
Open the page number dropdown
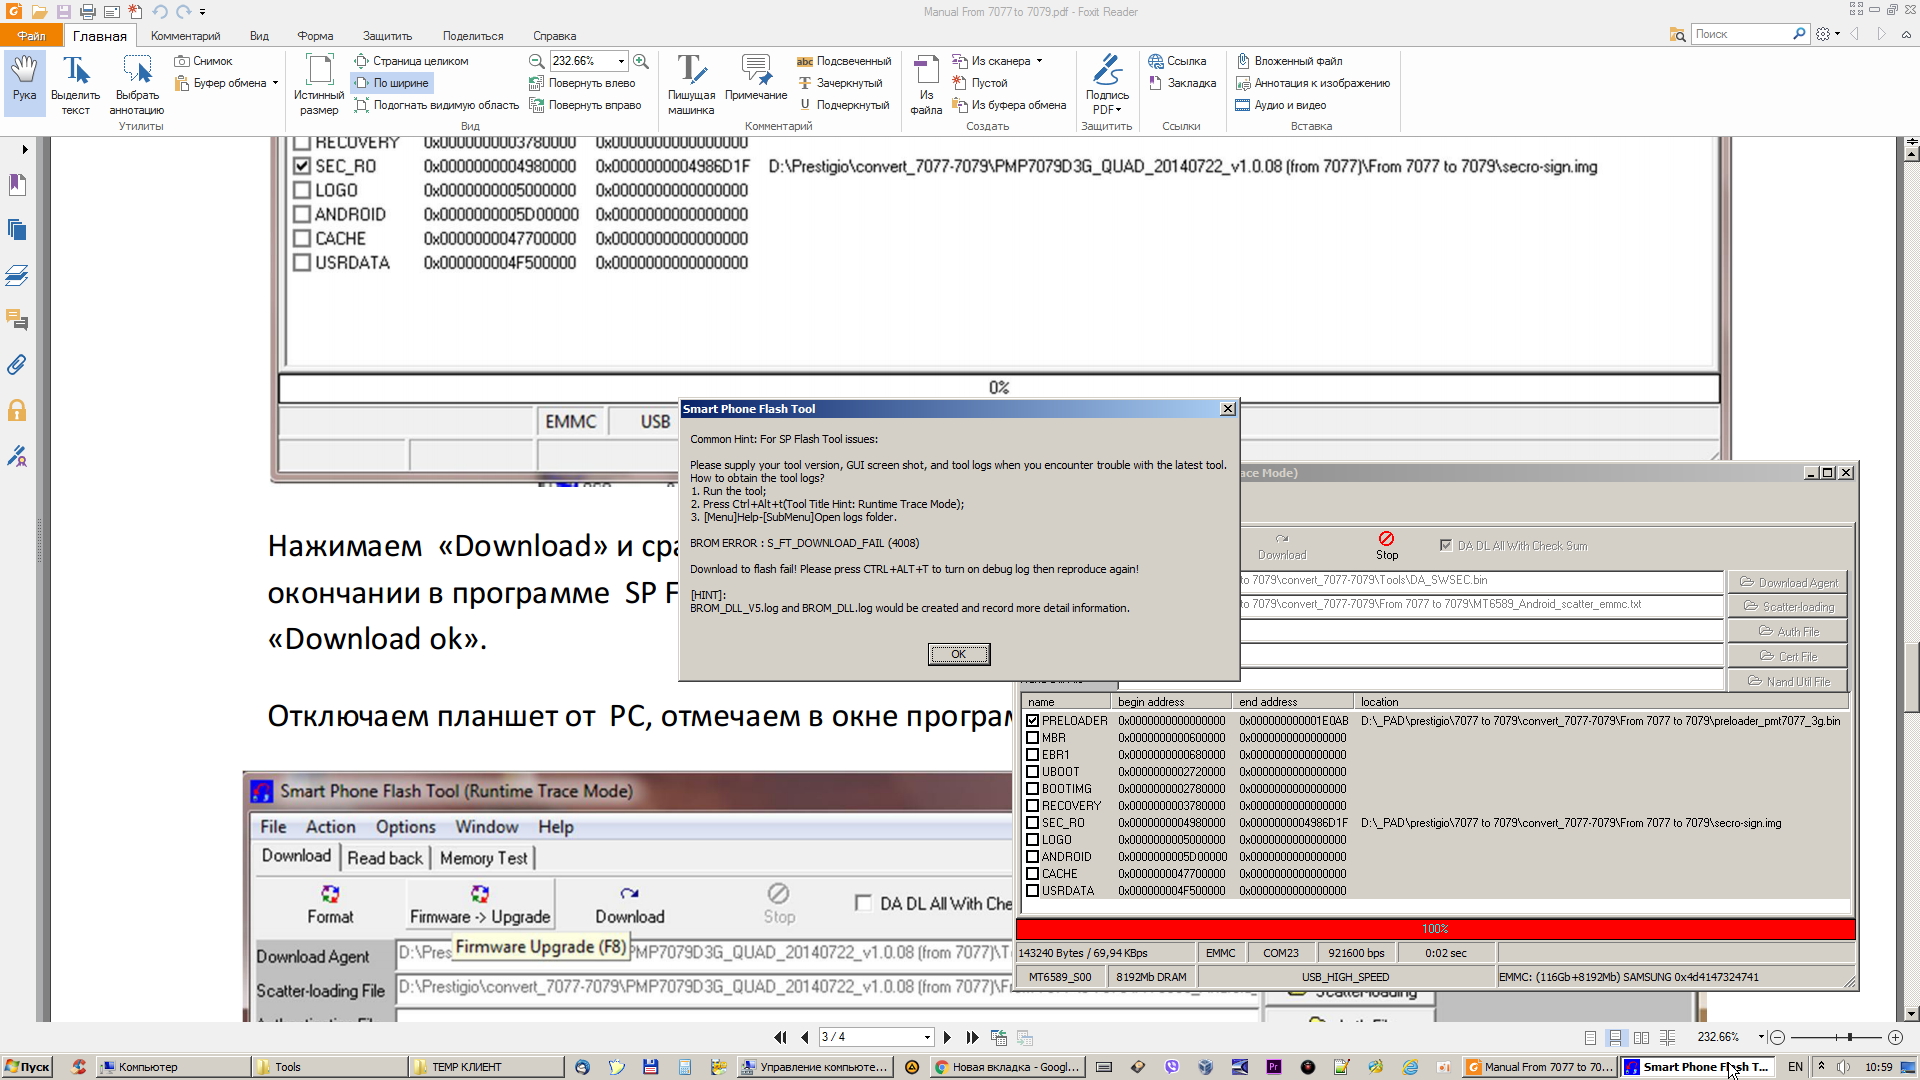(927, 1037)
